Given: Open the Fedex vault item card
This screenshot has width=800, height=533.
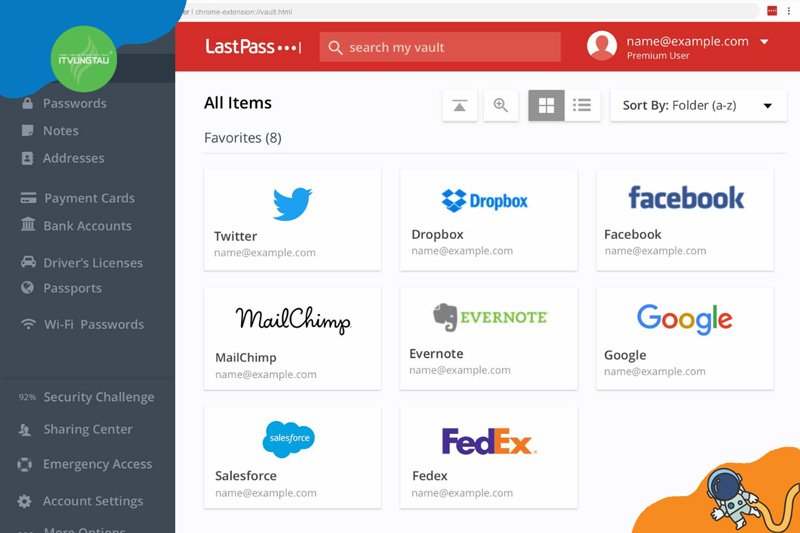Looking at the screenshot, I should [489, 458].
